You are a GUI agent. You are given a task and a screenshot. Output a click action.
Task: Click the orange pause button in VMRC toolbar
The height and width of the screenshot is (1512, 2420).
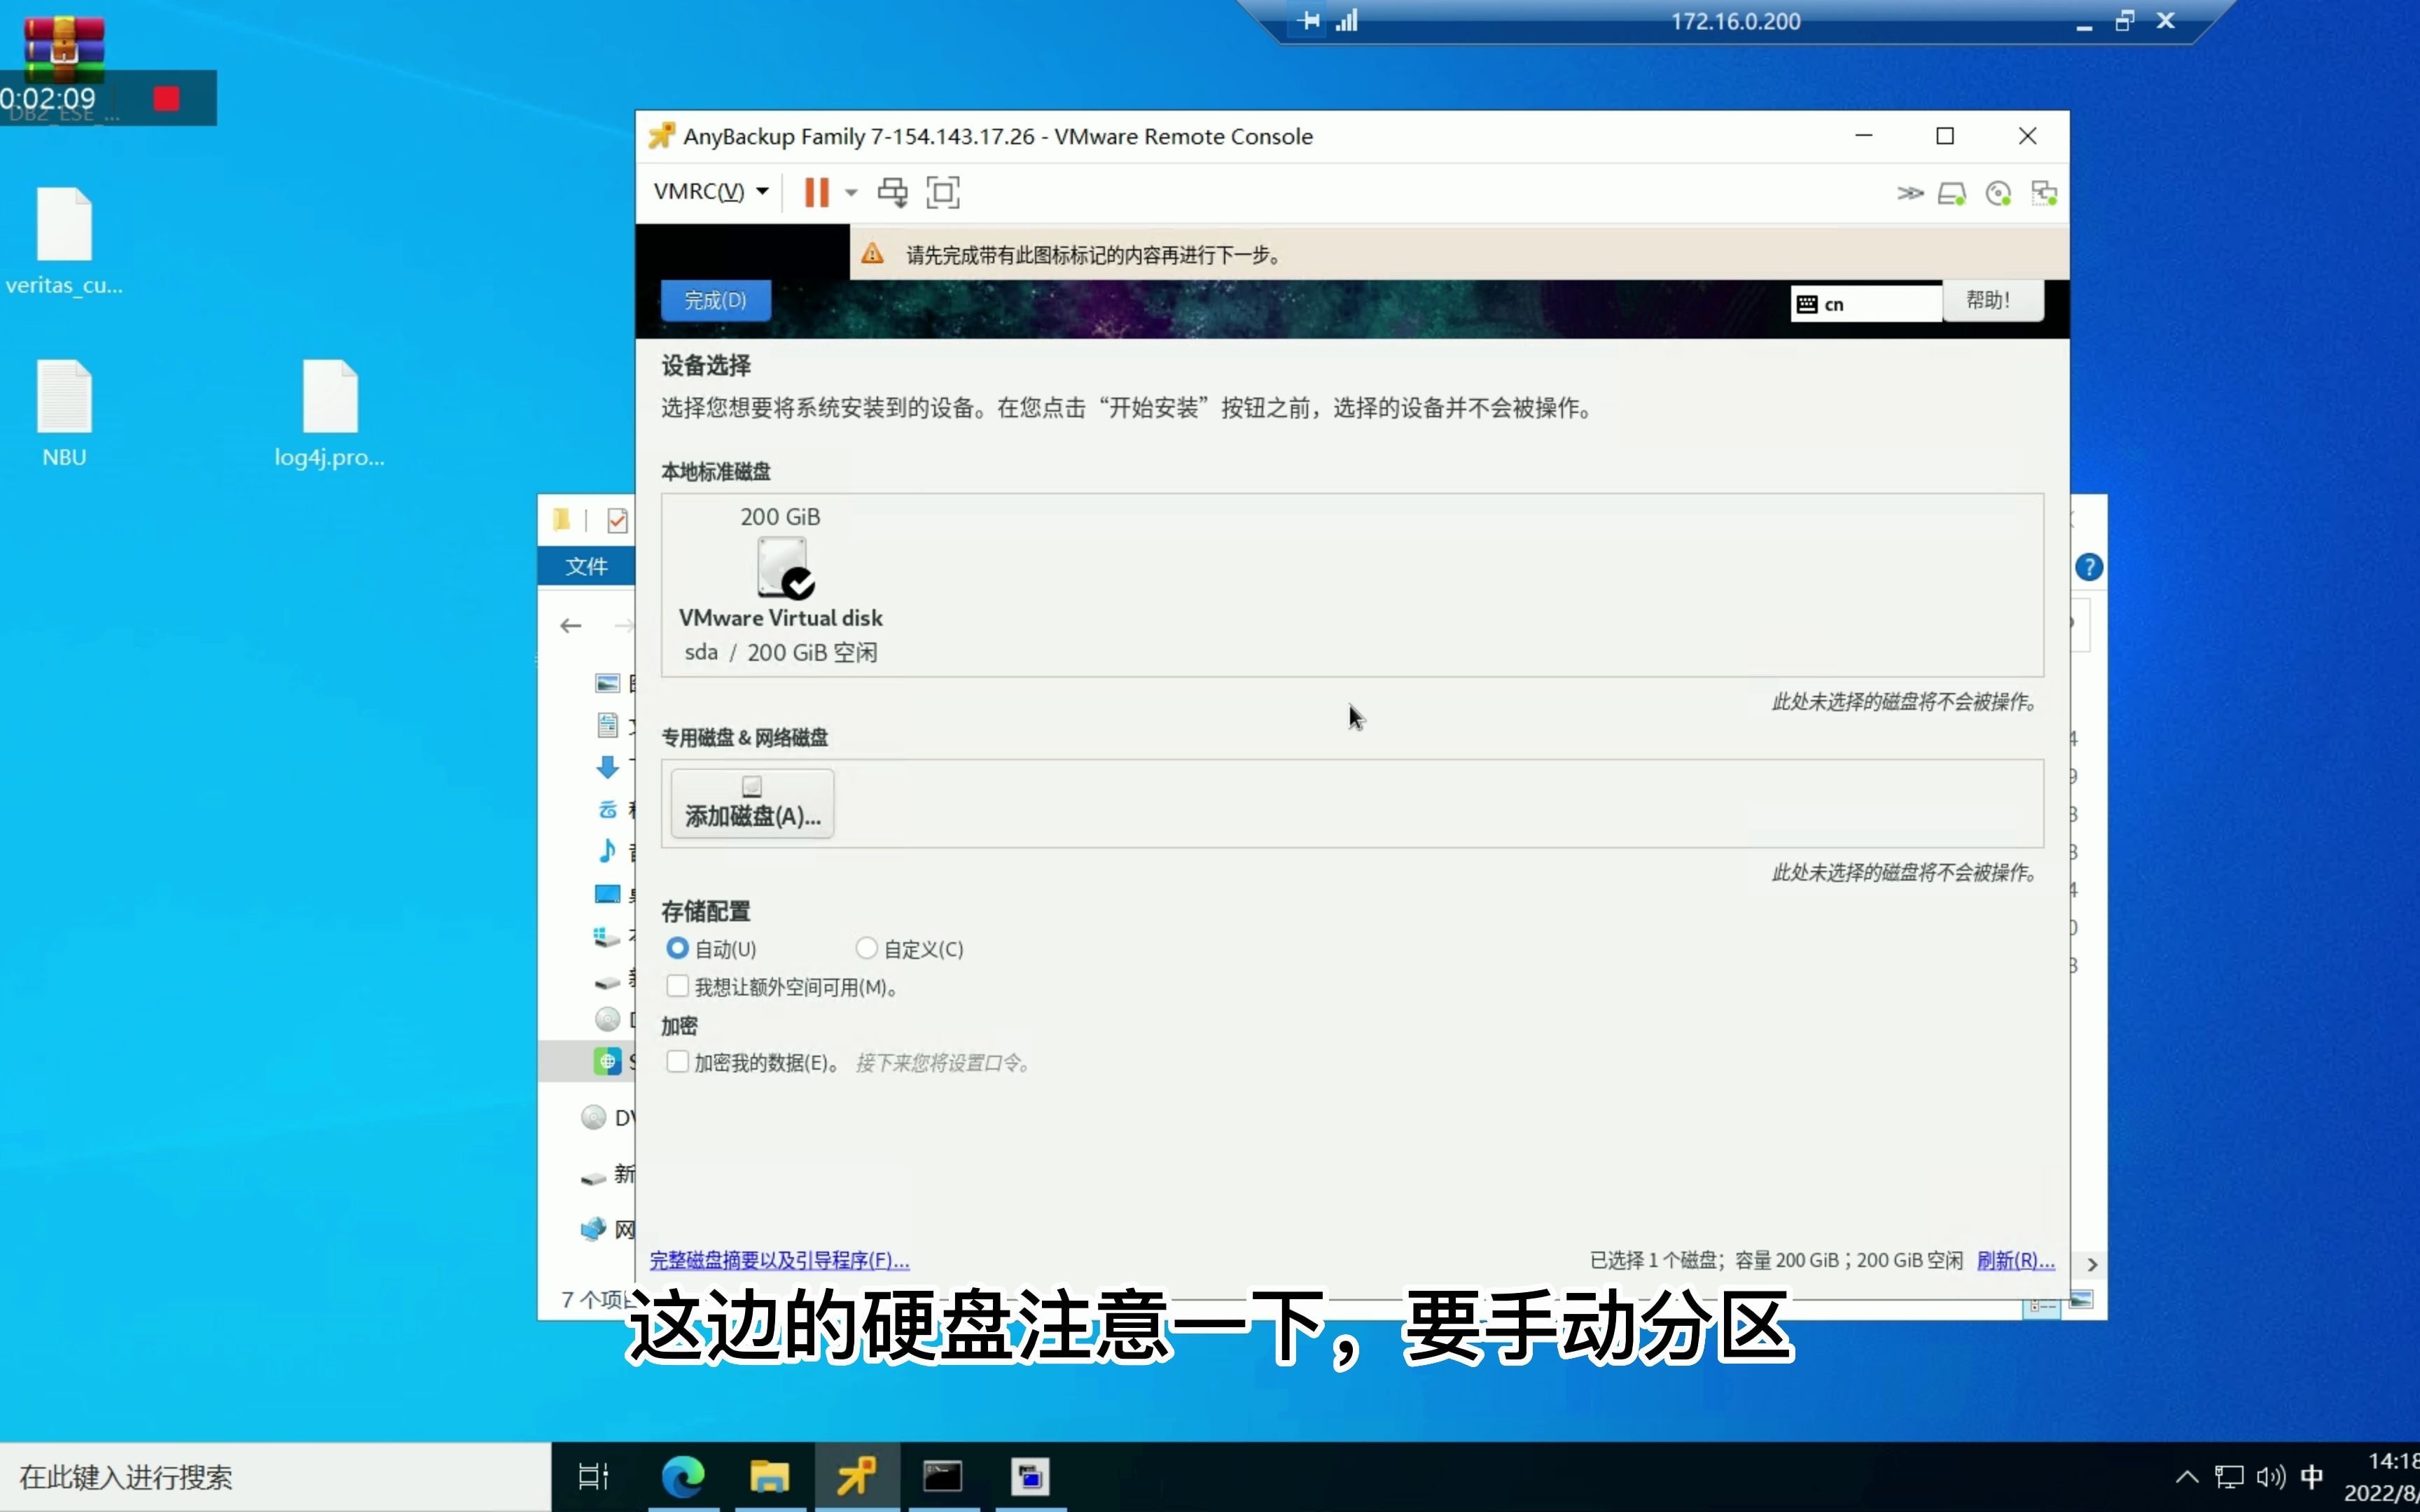coord(816,192)
